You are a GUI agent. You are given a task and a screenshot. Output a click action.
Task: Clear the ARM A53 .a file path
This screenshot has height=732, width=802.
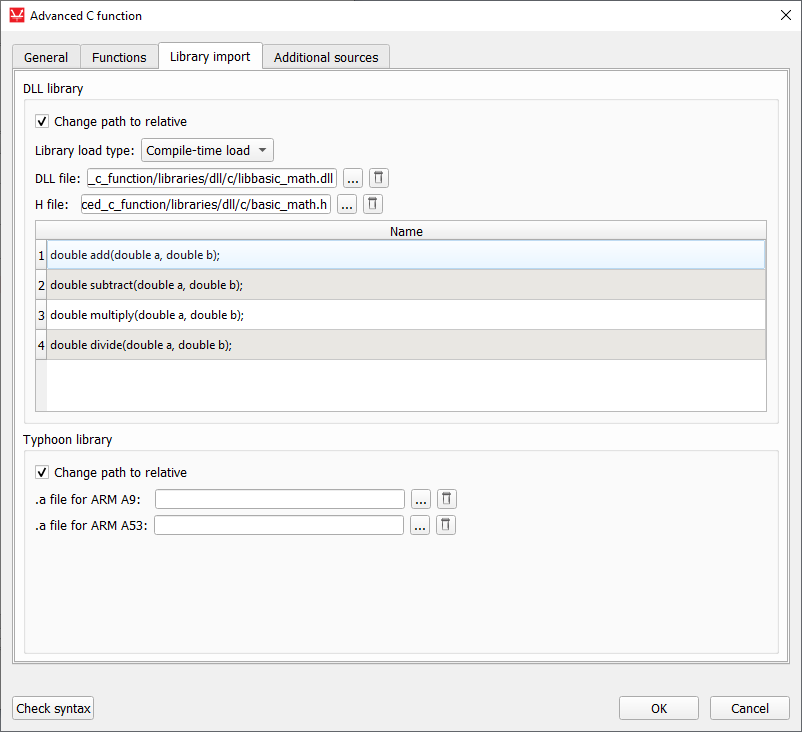click(446, 525)
